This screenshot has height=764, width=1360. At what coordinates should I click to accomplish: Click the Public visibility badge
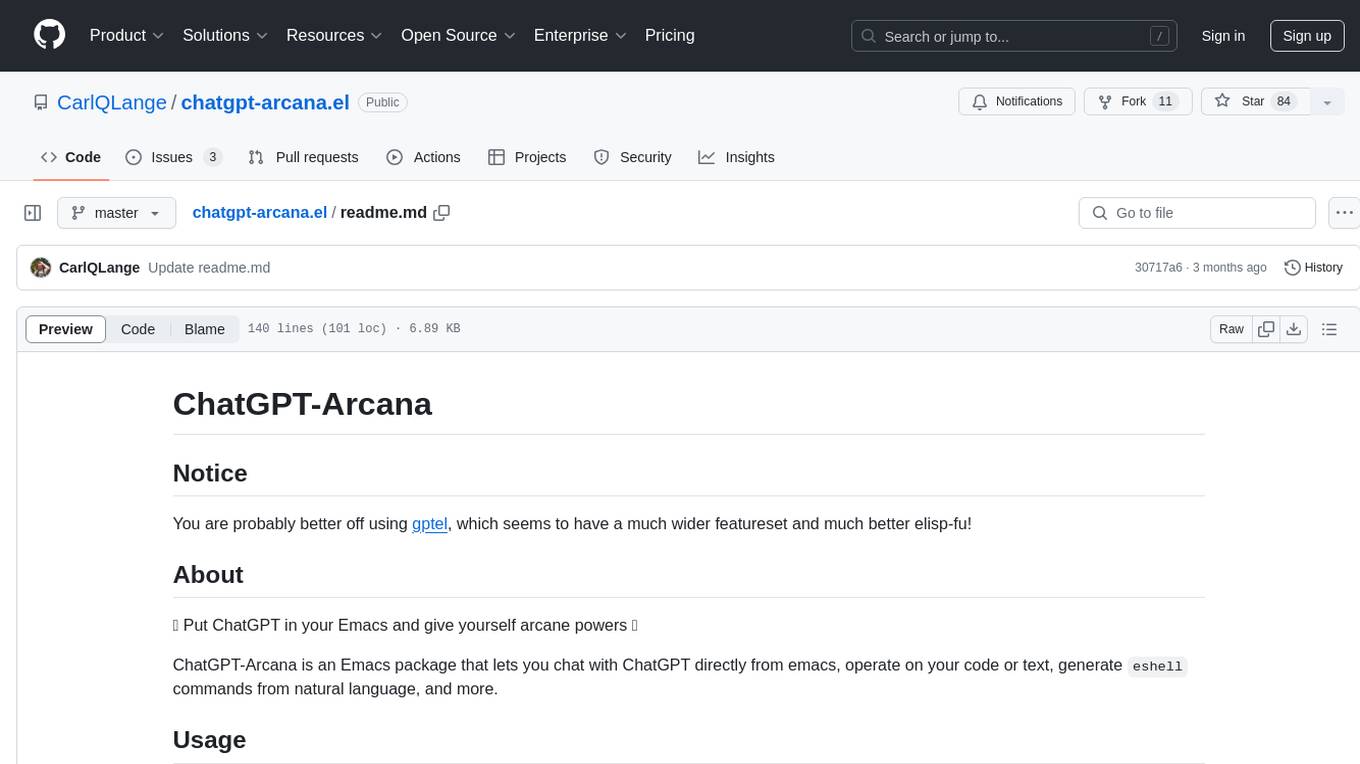[x=383, y=102]
